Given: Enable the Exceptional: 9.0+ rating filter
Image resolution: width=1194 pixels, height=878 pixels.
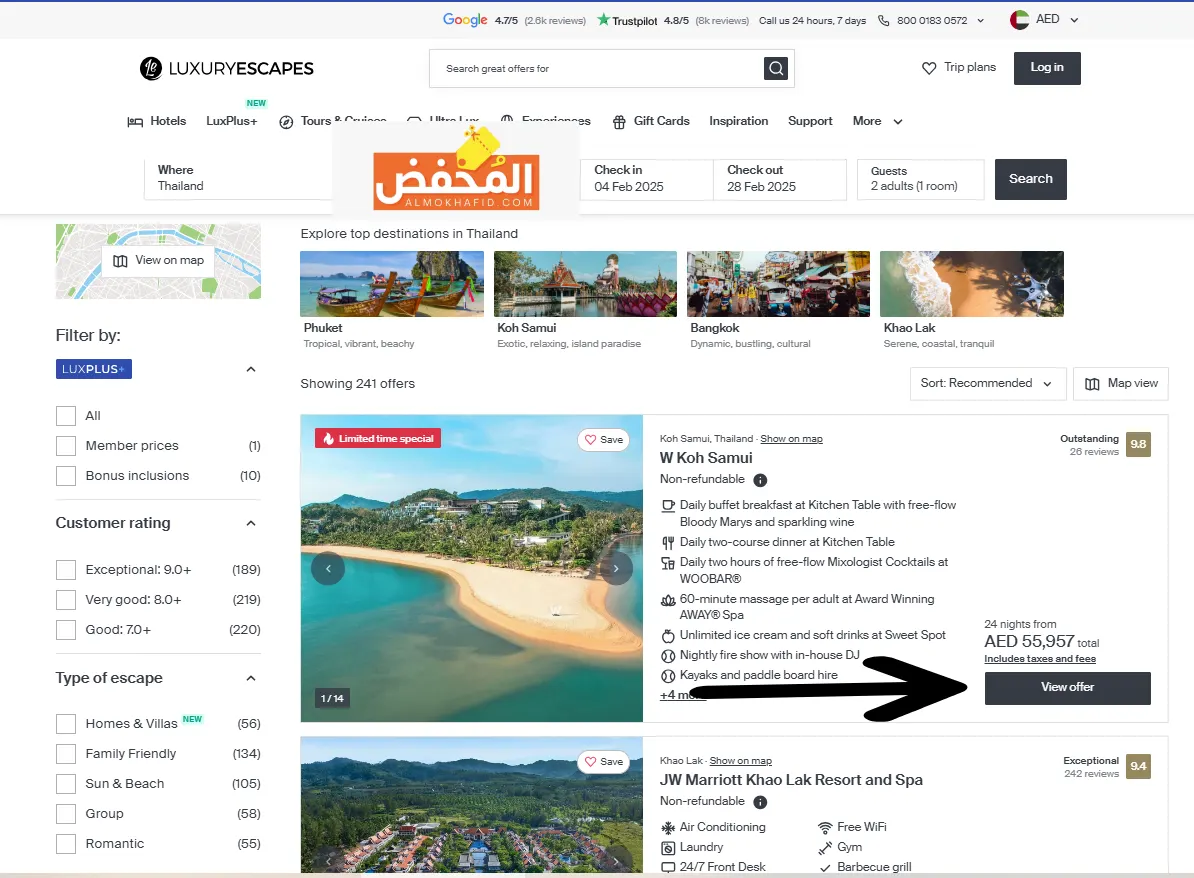Looking at the screenshot, I should 66,570.
